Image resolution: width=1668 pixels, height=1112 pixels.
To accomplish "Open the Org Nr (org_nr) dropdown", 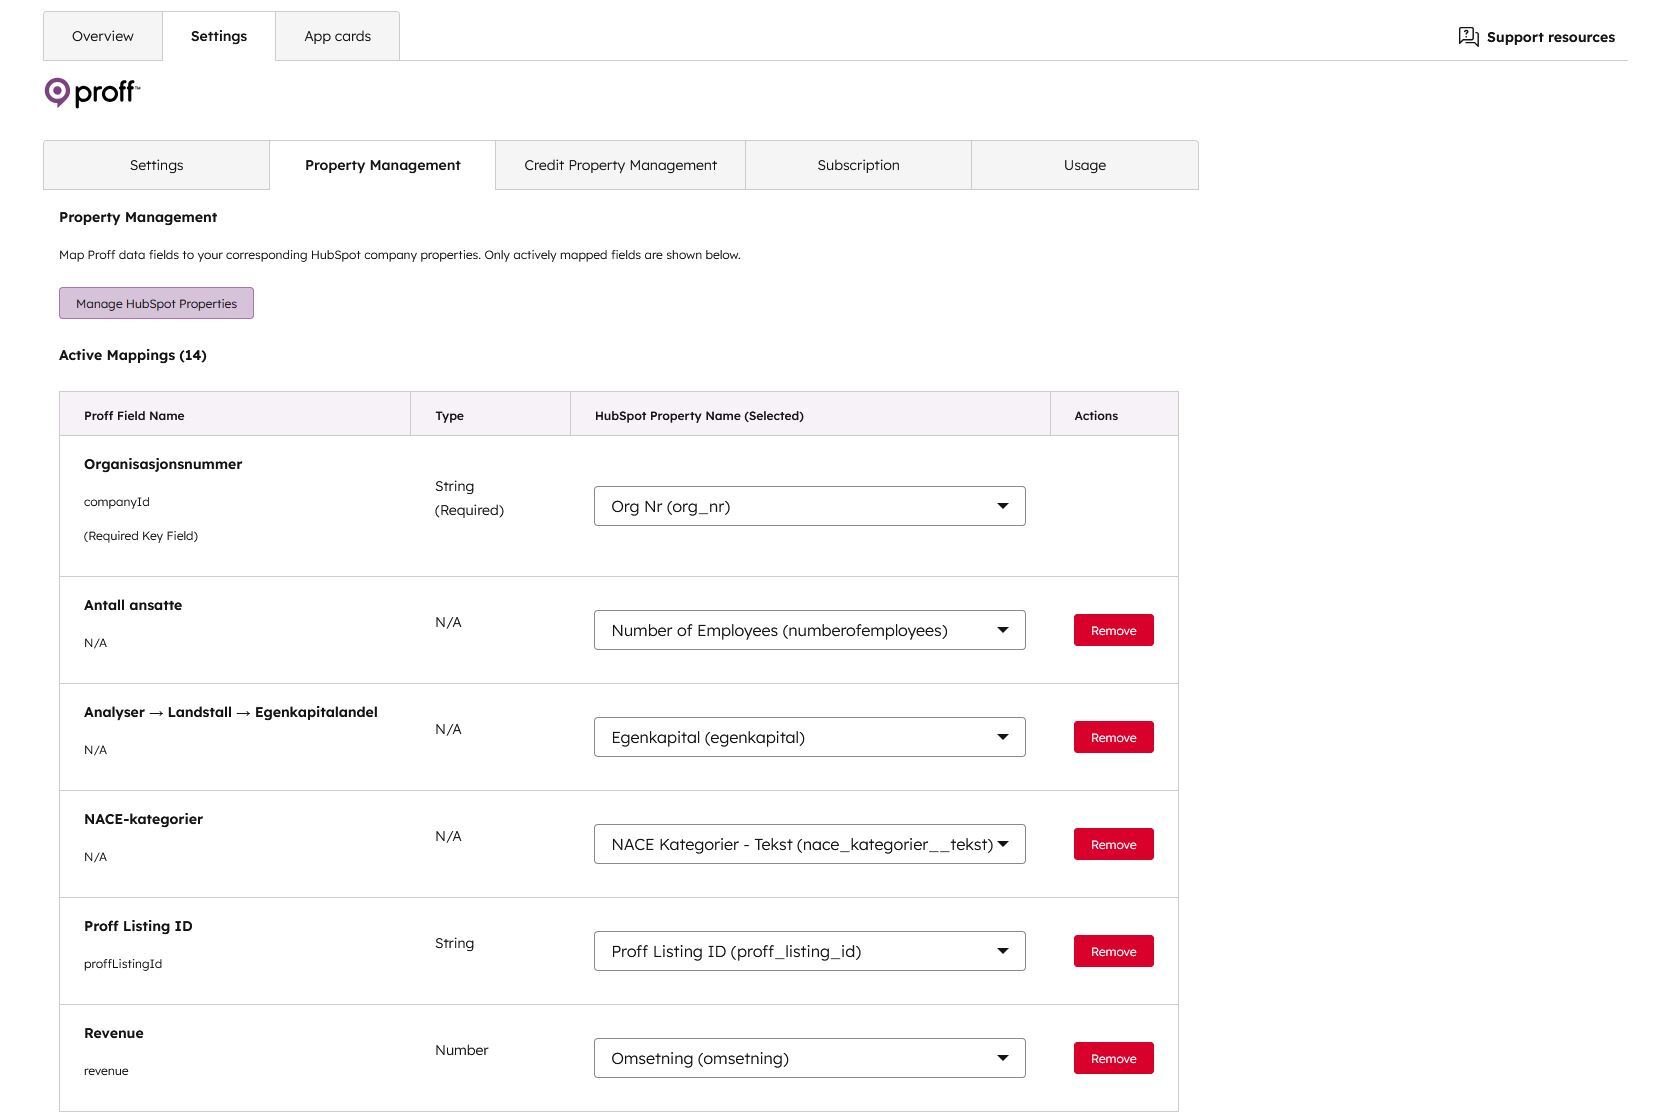I will click(810, 506).
